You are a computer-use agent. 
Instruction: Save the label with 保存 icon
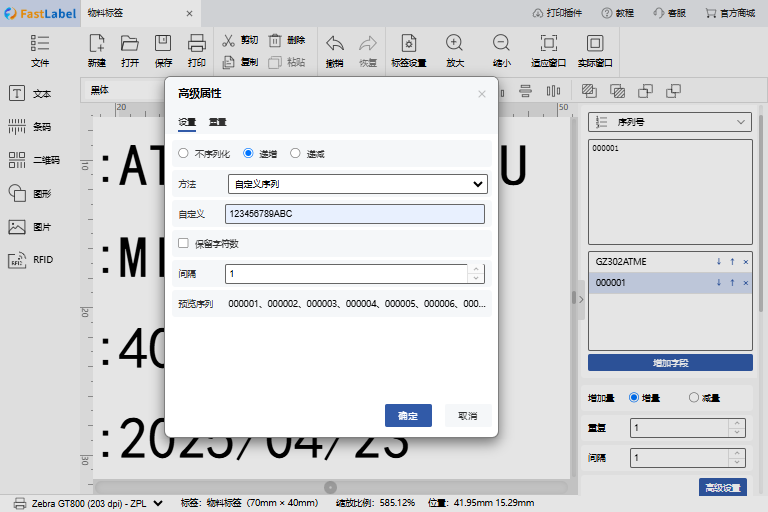pos(163,43)
